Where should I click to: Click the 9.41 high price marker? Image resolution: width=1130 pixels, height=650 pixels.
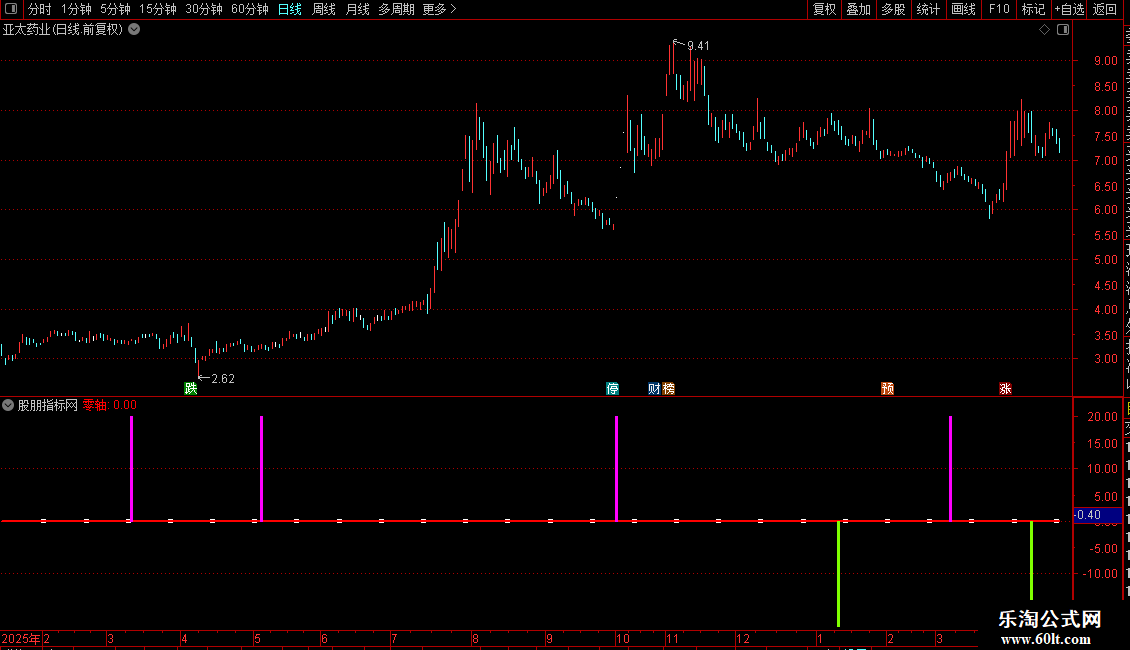(698, 46)
